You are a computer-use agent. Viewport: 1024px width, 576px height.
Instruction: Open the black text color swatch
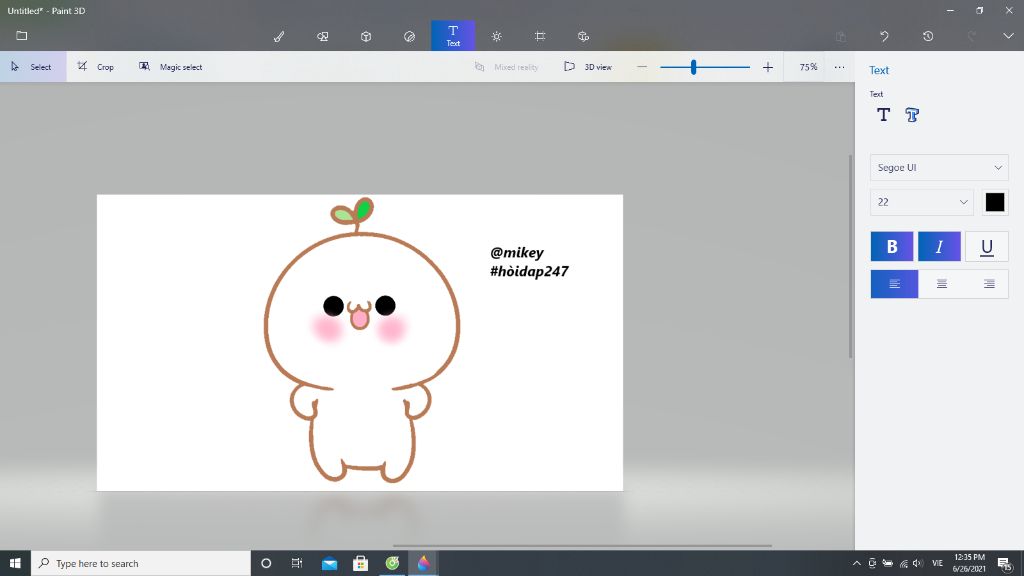[994, 202]
